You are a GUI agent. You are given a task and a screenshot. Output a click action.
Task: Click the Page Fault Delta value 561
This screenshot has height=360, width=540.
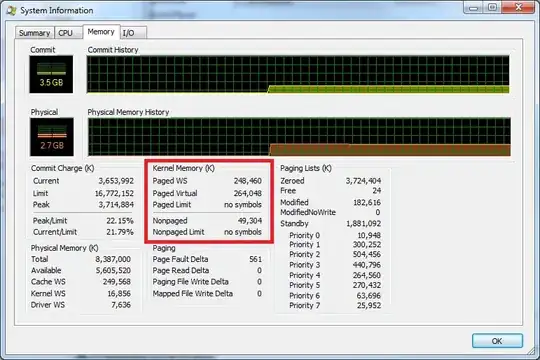click(256, 259)
